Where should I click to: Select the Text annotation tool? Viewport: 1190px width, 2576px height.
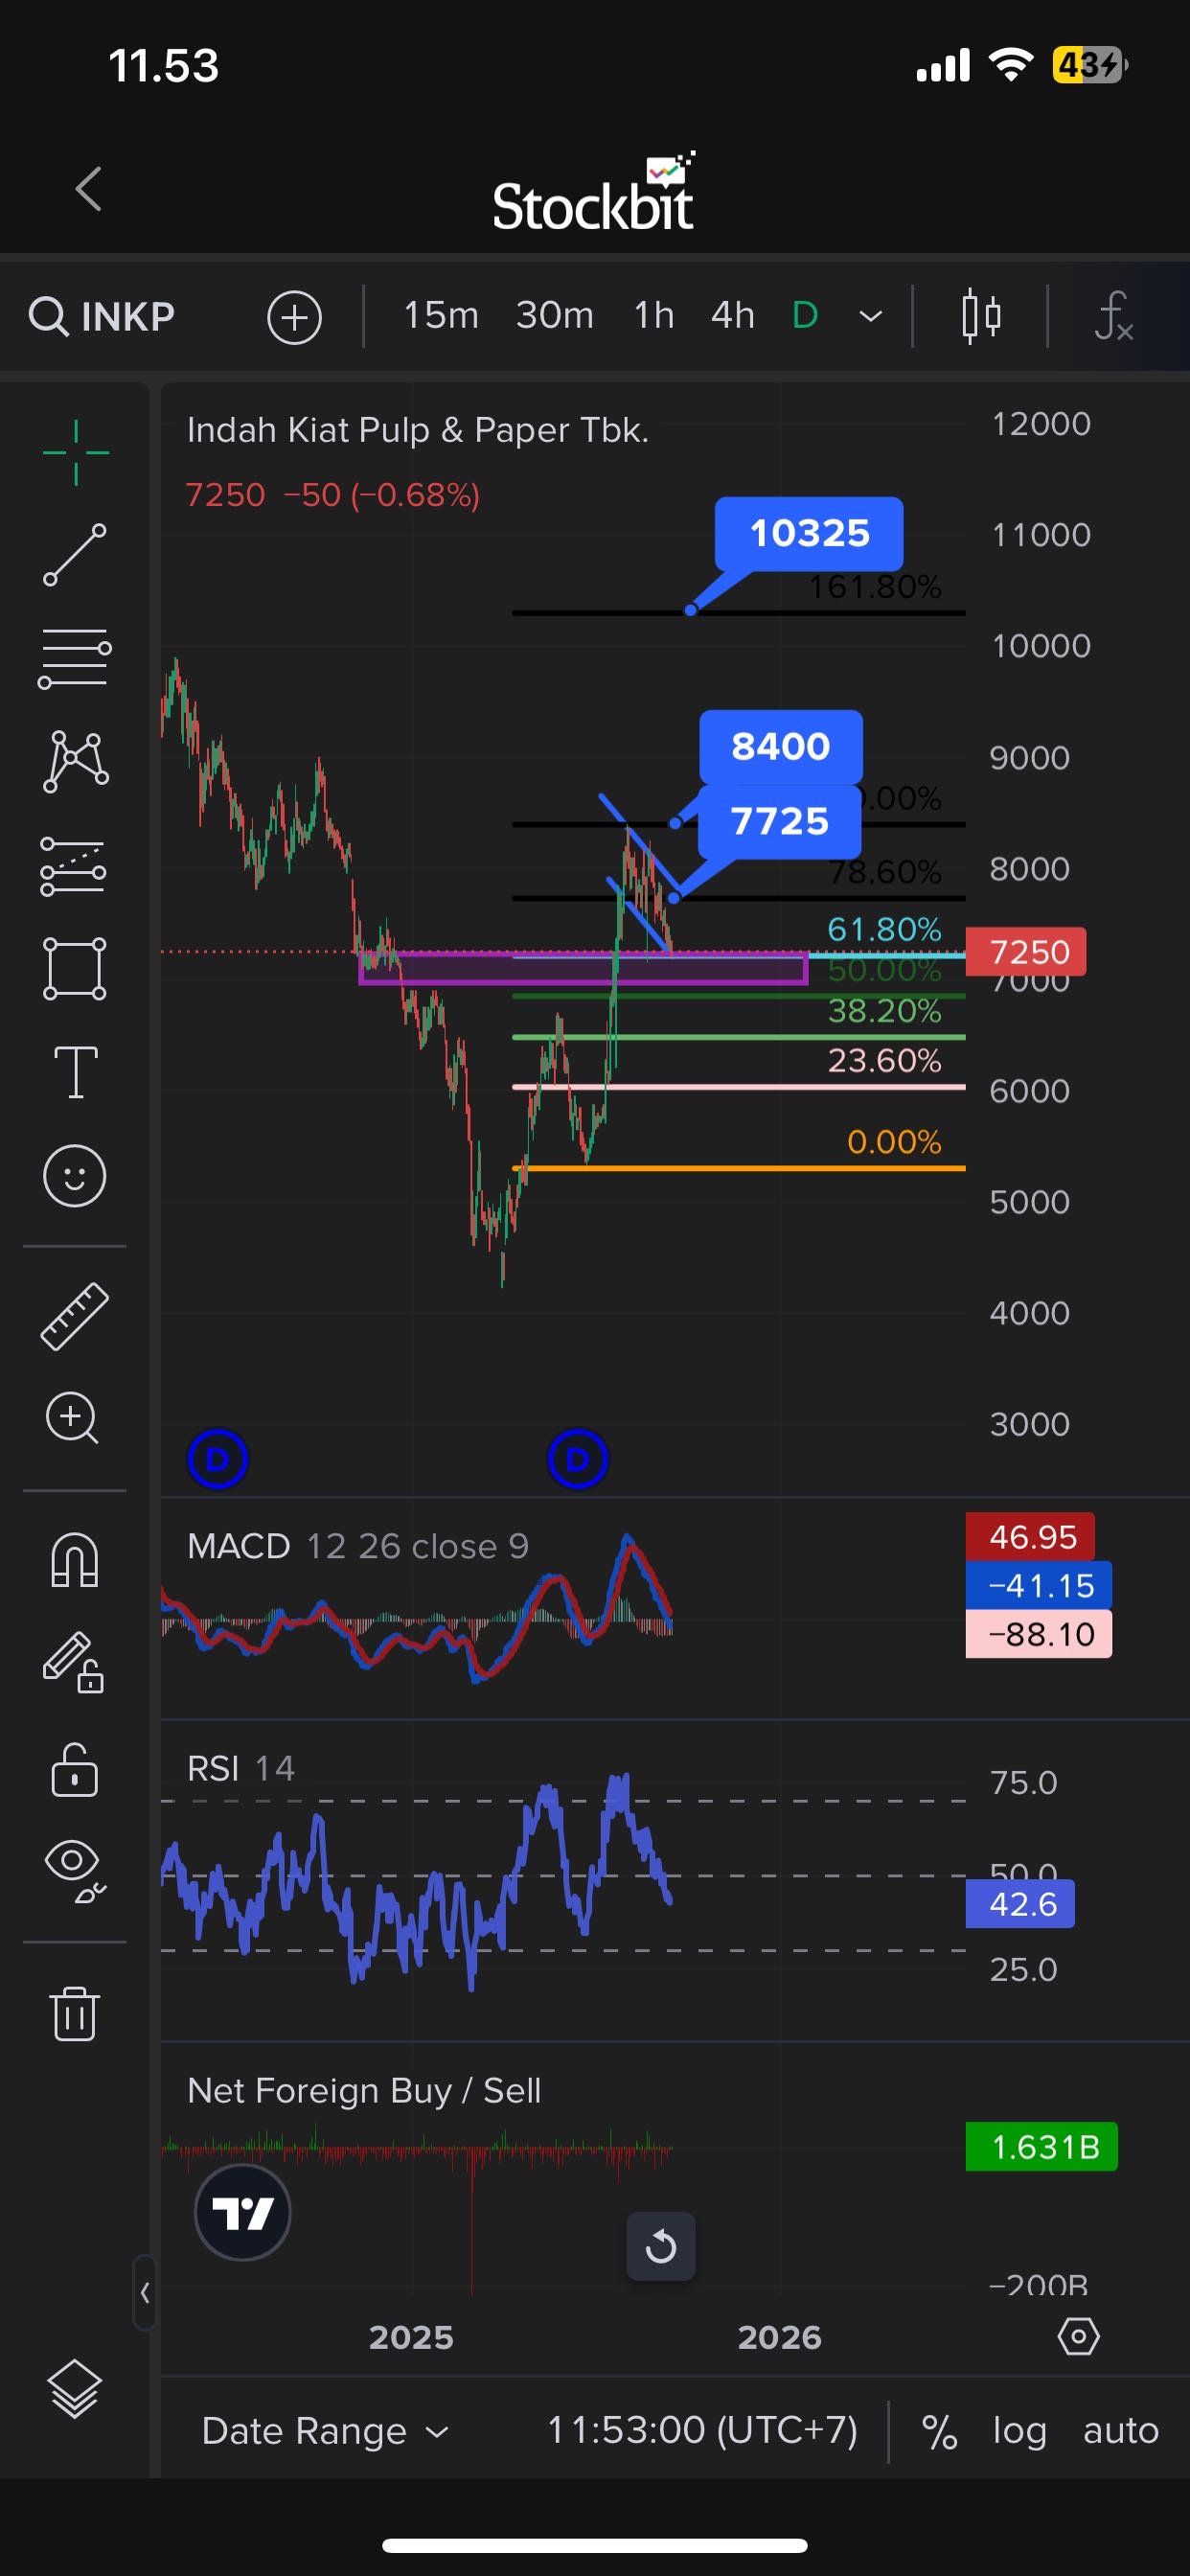click(x=76, y=1072)
